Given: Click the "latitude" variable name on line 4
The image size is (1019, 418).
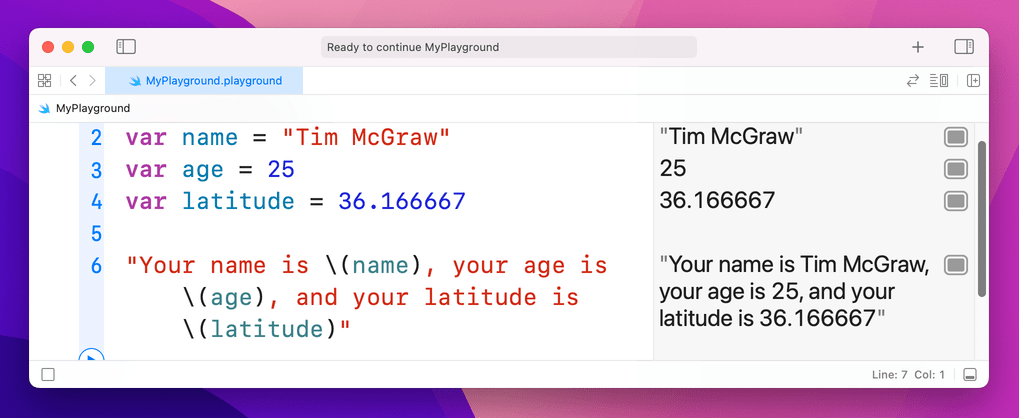Looking at the screenshot, I should click(x=238, y=202).
